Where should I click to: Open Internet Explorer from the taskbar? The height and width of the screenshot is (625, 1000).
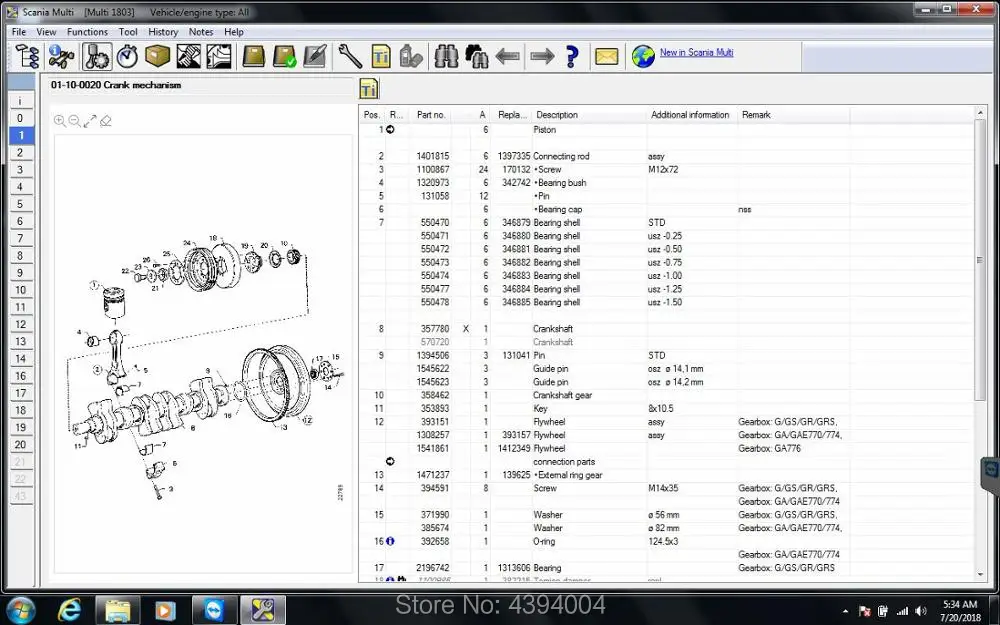tap(69, 610)
